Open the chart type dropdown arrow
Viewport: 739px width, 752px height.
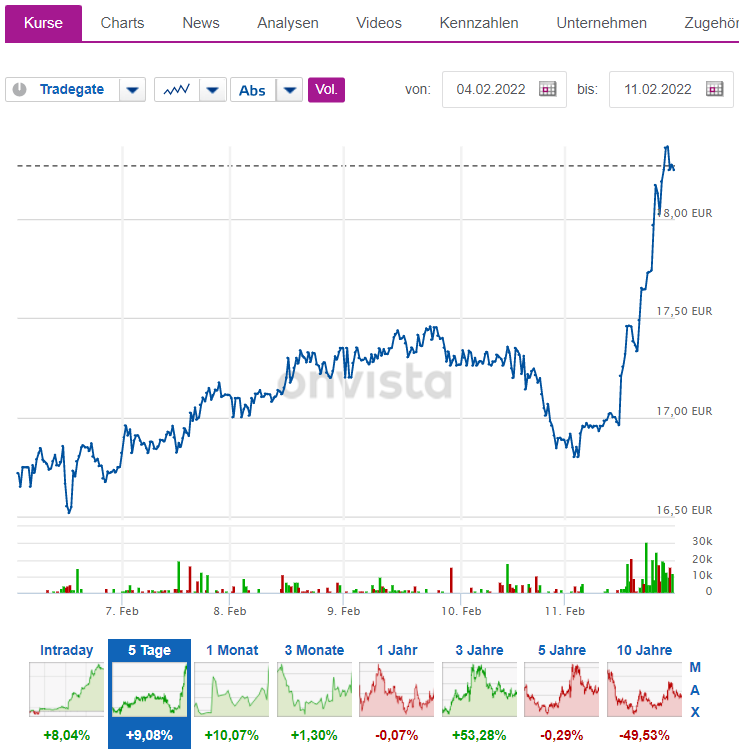[x=213, y=90]
